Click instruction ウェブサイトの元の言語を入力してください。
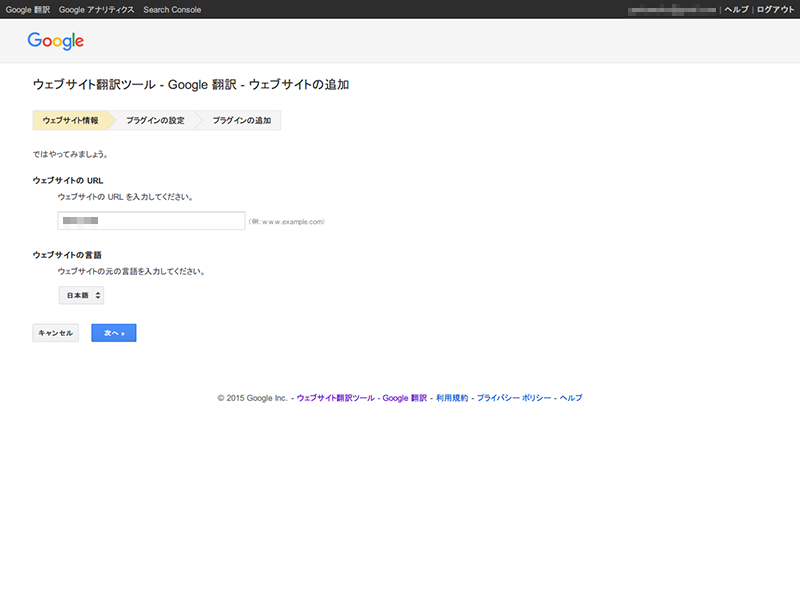Image resolution: width=800 pixels, height=600 pixels. tap(131, 271)
